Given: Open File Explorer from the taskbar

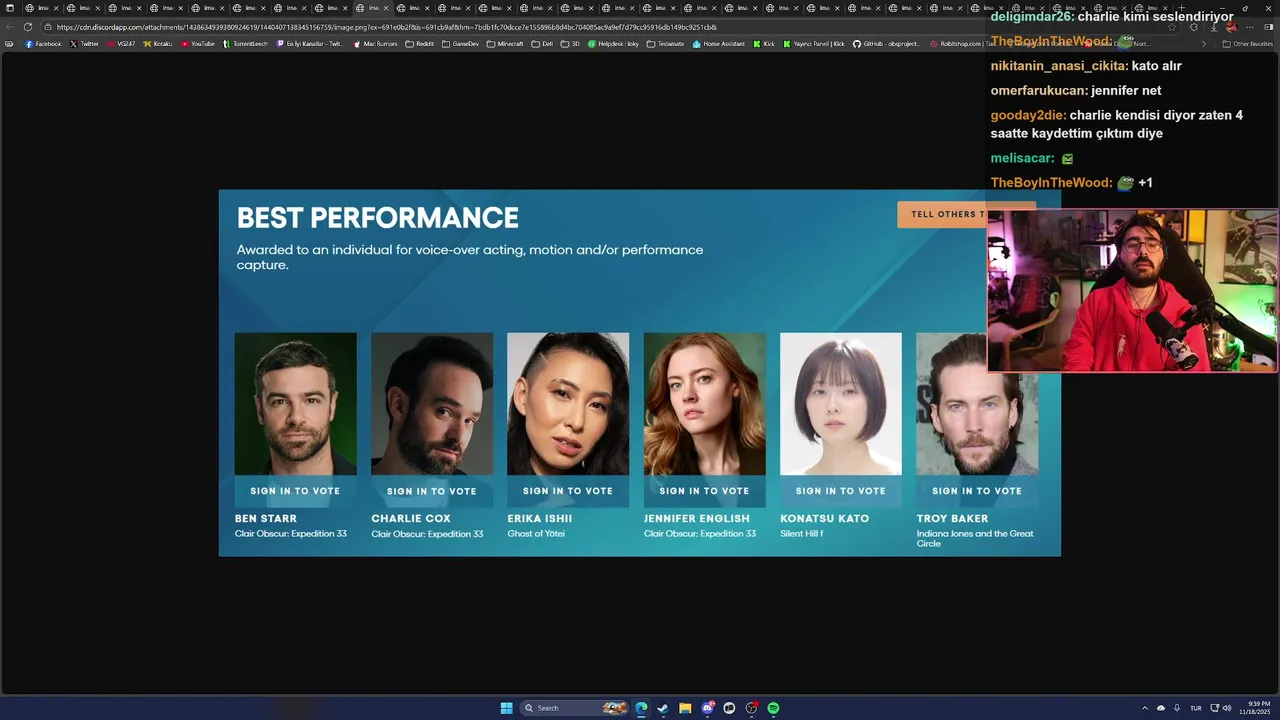Looking at the screenshot, I should coord(685,708).
